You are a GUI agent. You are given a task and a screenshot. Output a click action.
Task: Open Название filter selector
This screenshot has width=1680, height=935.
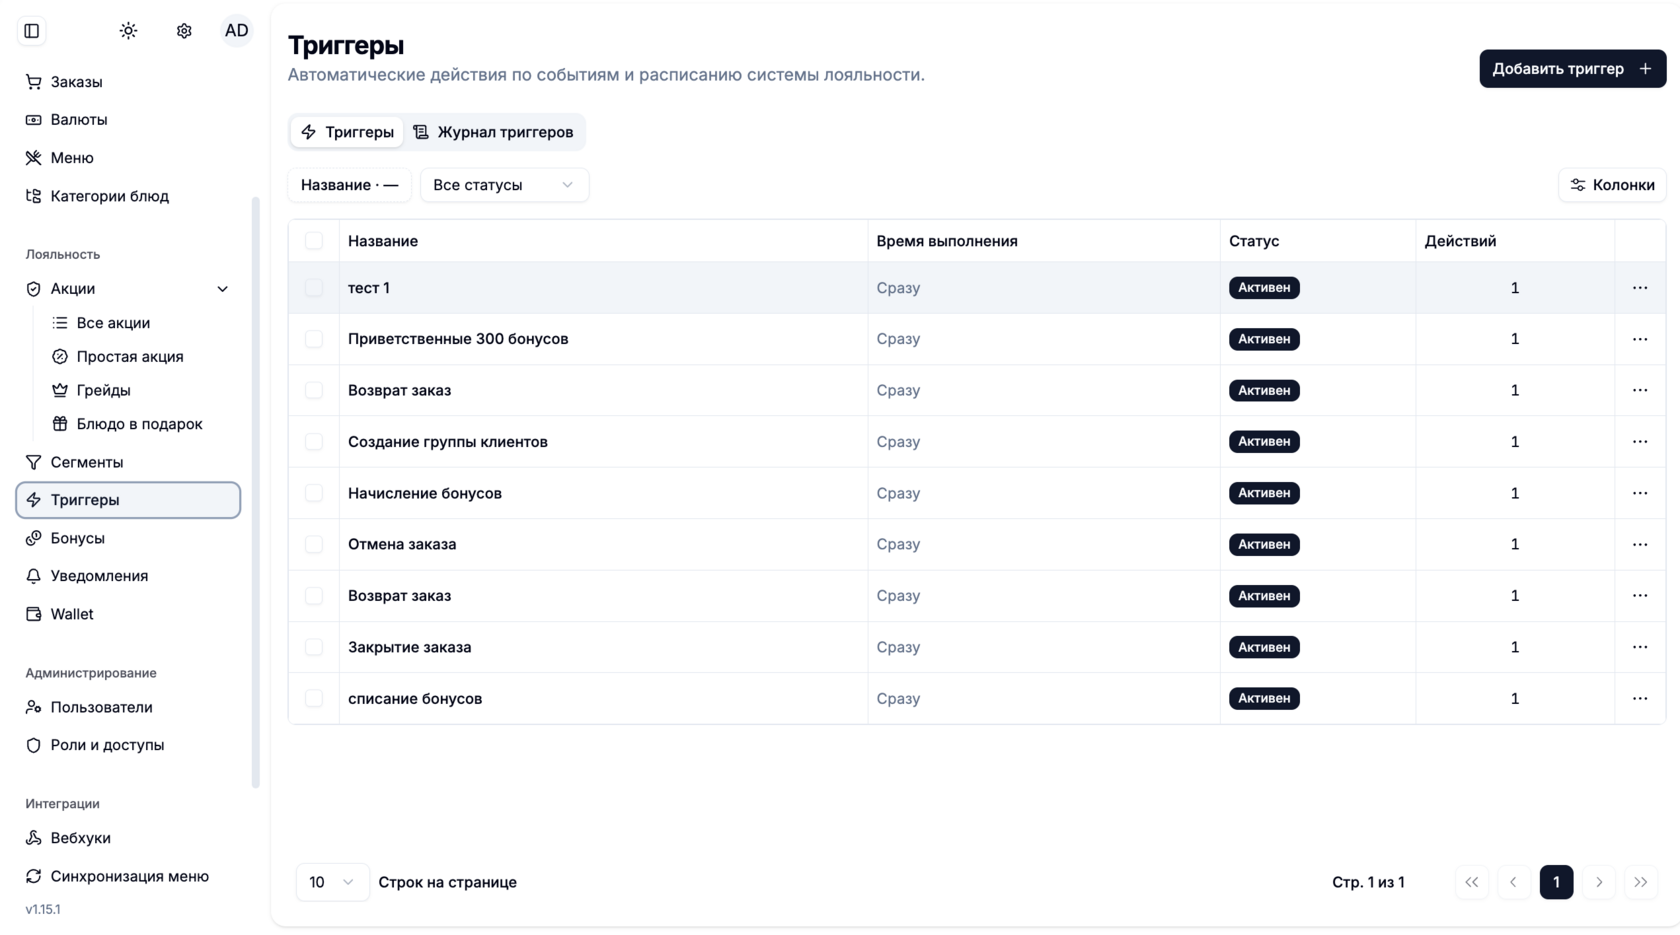coord(349,185)
